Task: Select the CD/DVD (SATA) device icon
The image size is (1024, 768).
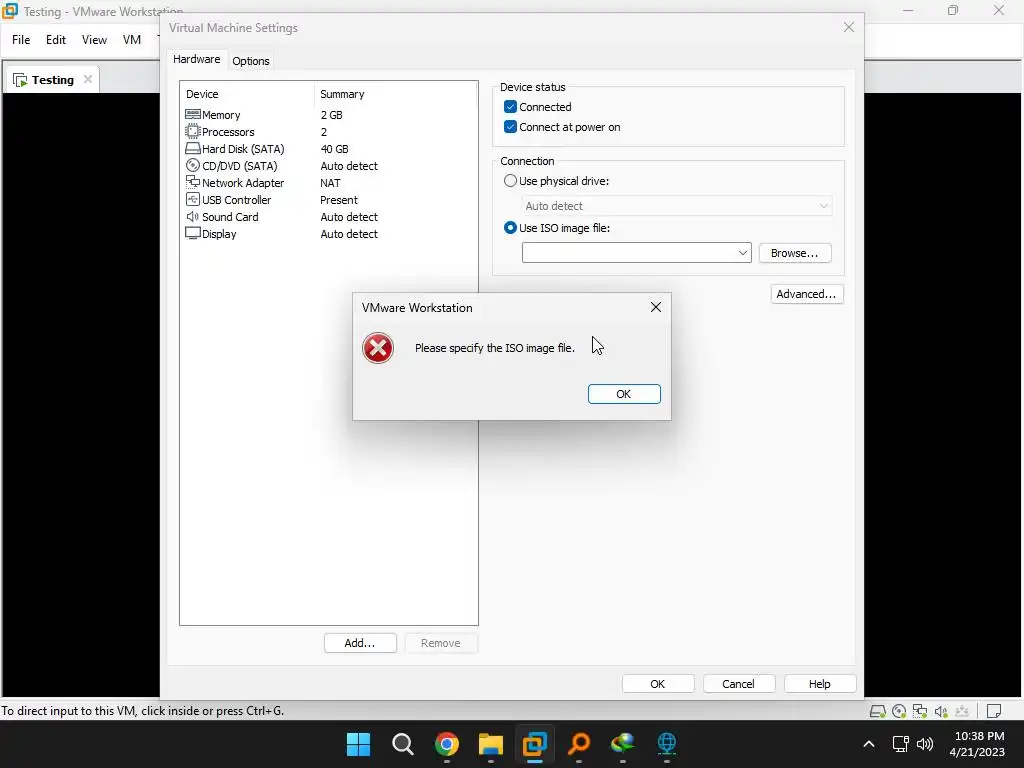Action: [193, 165]
